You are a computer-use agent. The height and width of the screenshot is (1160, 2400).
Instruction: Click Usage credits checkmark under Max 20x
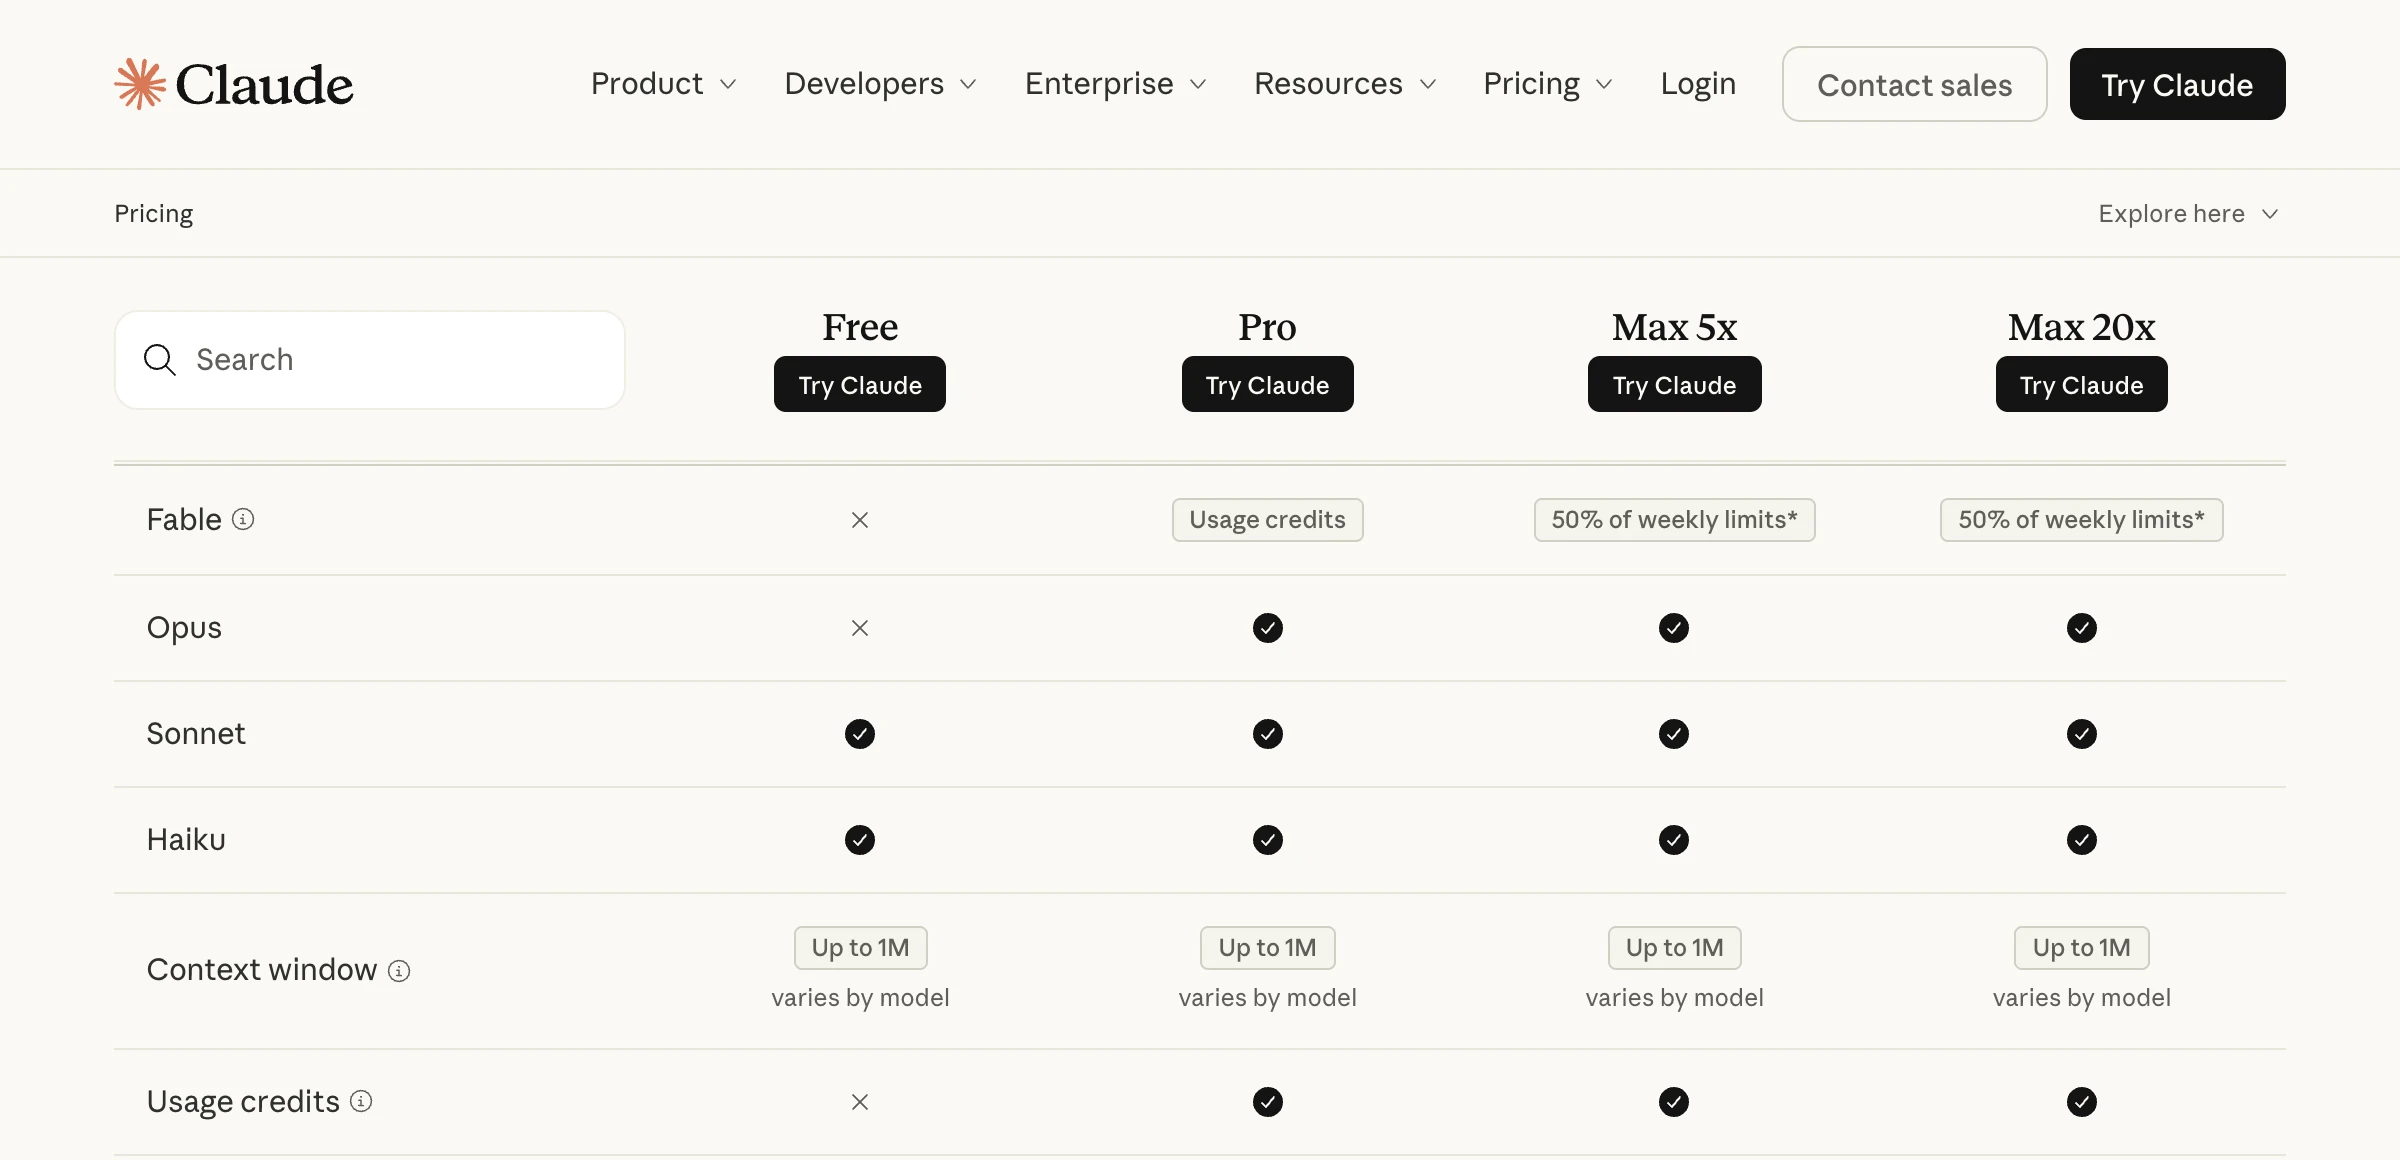pyautogui.click(x=2082, y=1102)
